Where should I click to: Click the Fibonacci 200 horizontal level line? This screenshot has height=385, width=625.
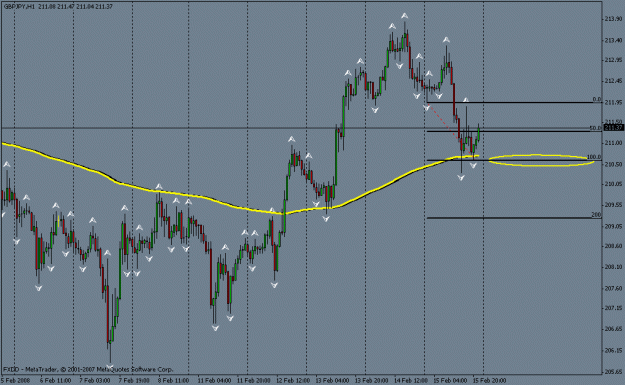point(514,218)
